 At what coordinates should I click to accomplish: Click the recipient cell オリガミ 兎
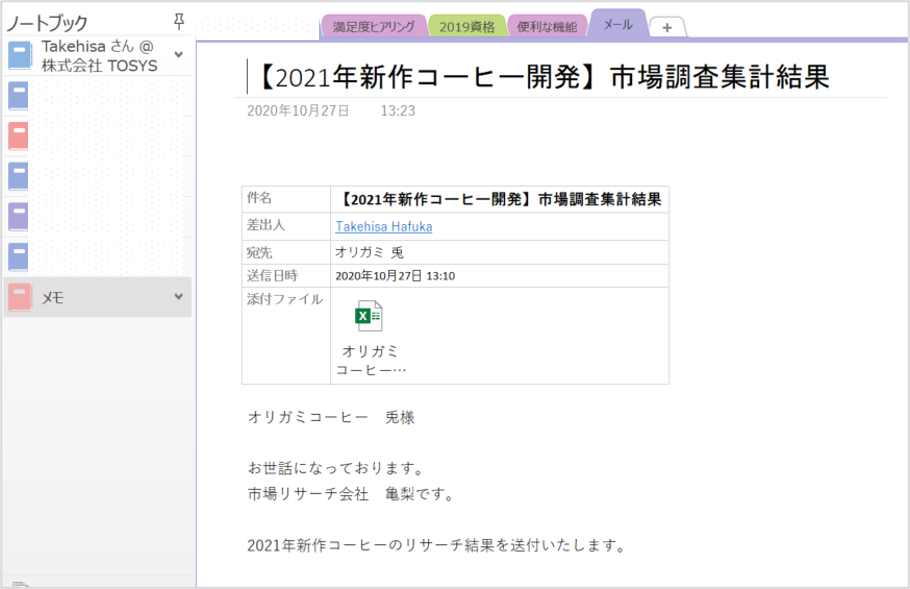[369, 252]
